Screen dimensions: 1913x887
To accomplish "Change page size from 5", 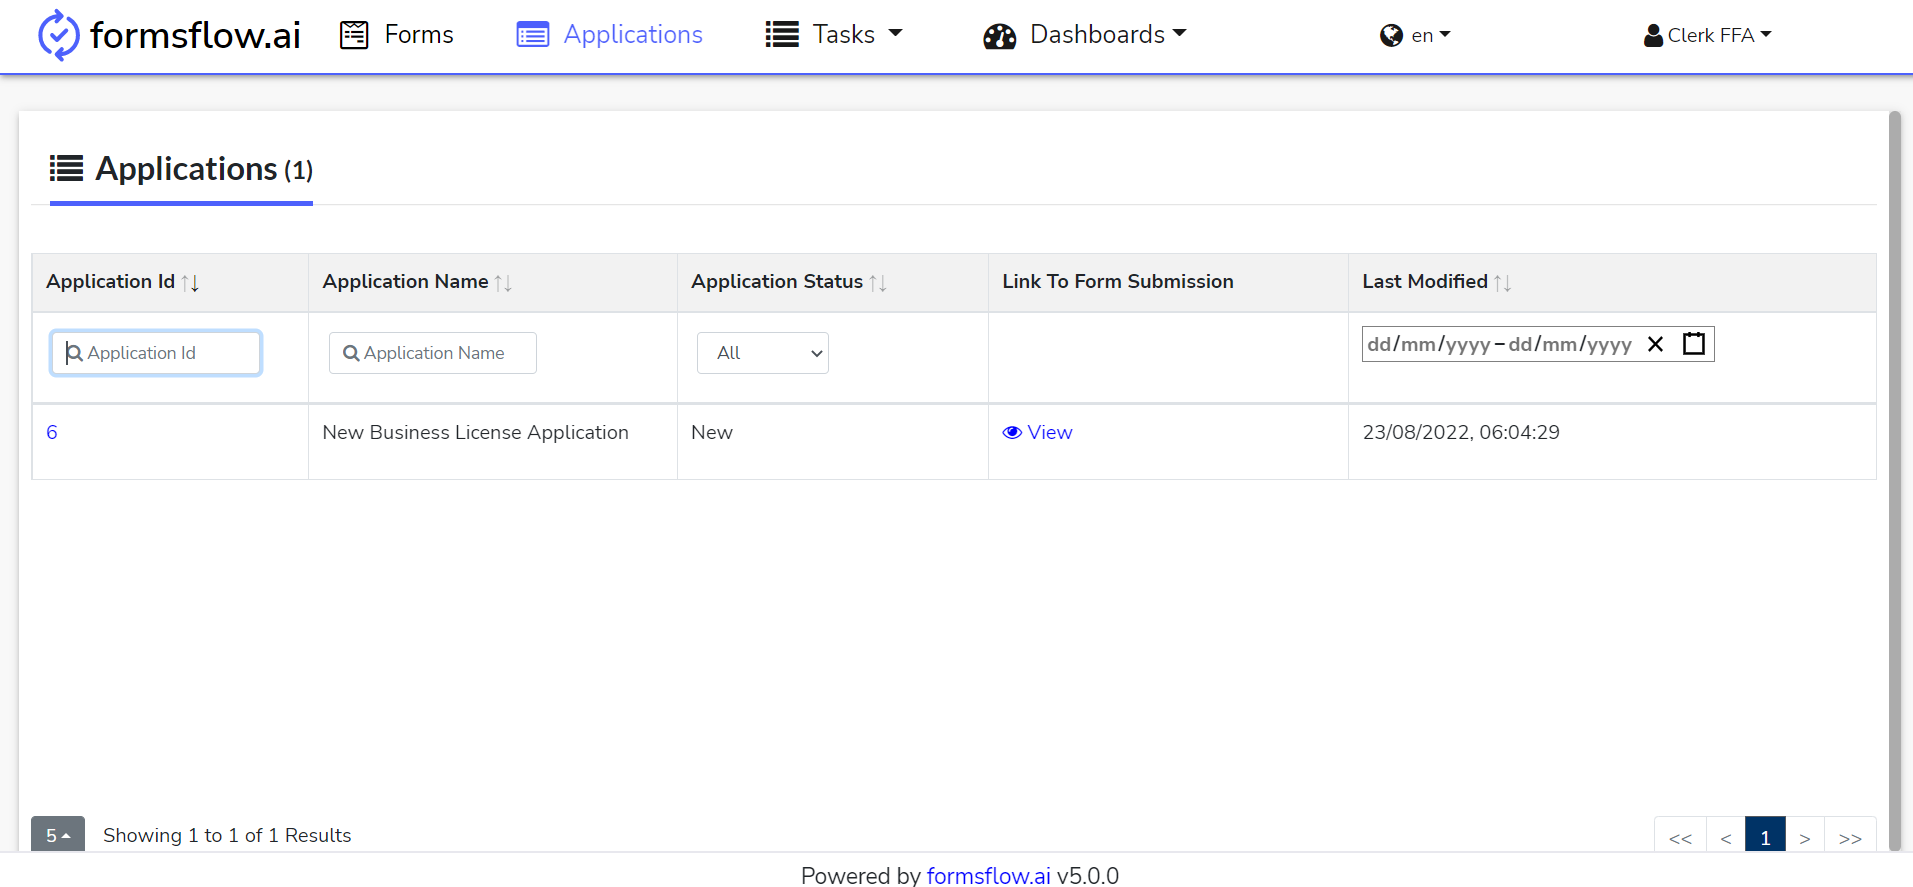I will tap(58, 835).
